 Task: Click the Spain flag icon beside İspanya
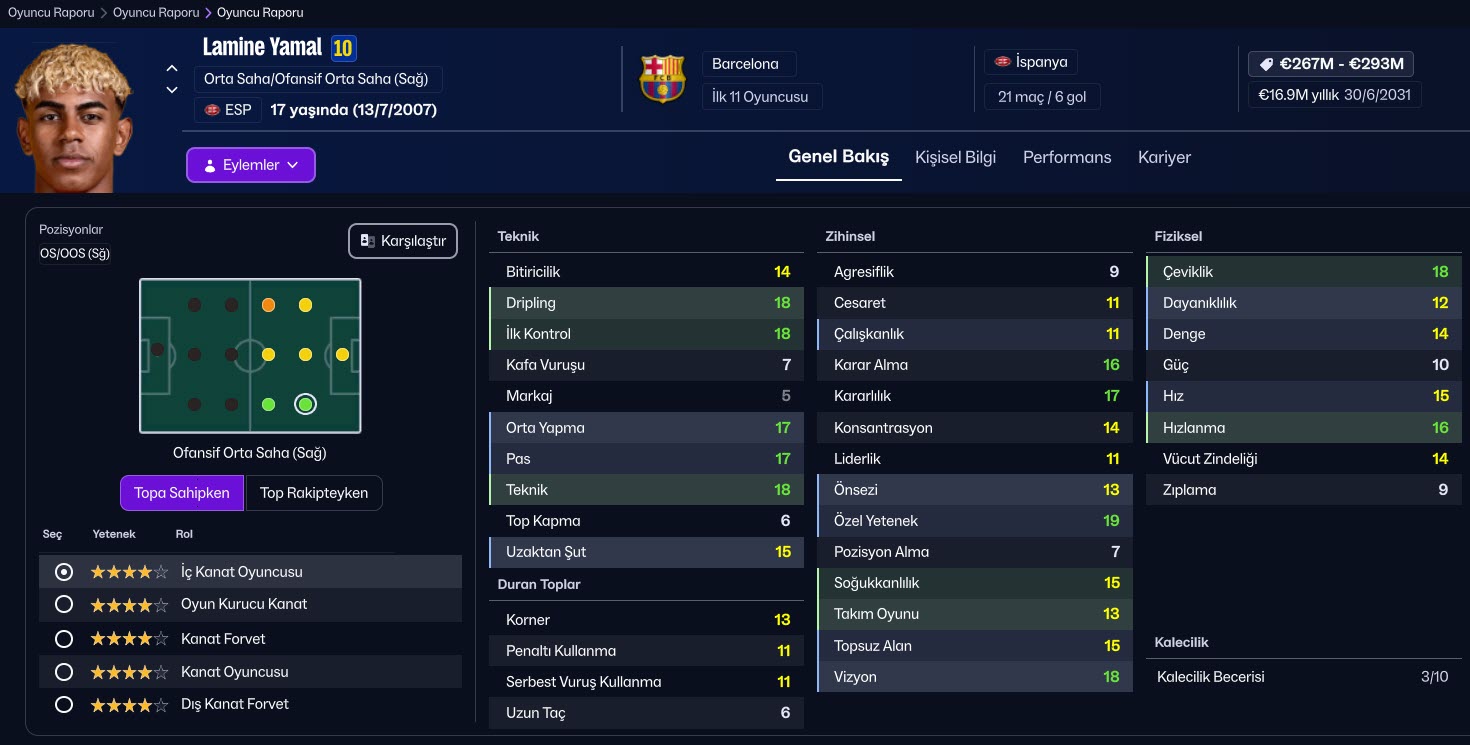click(x=1002, y=62)
